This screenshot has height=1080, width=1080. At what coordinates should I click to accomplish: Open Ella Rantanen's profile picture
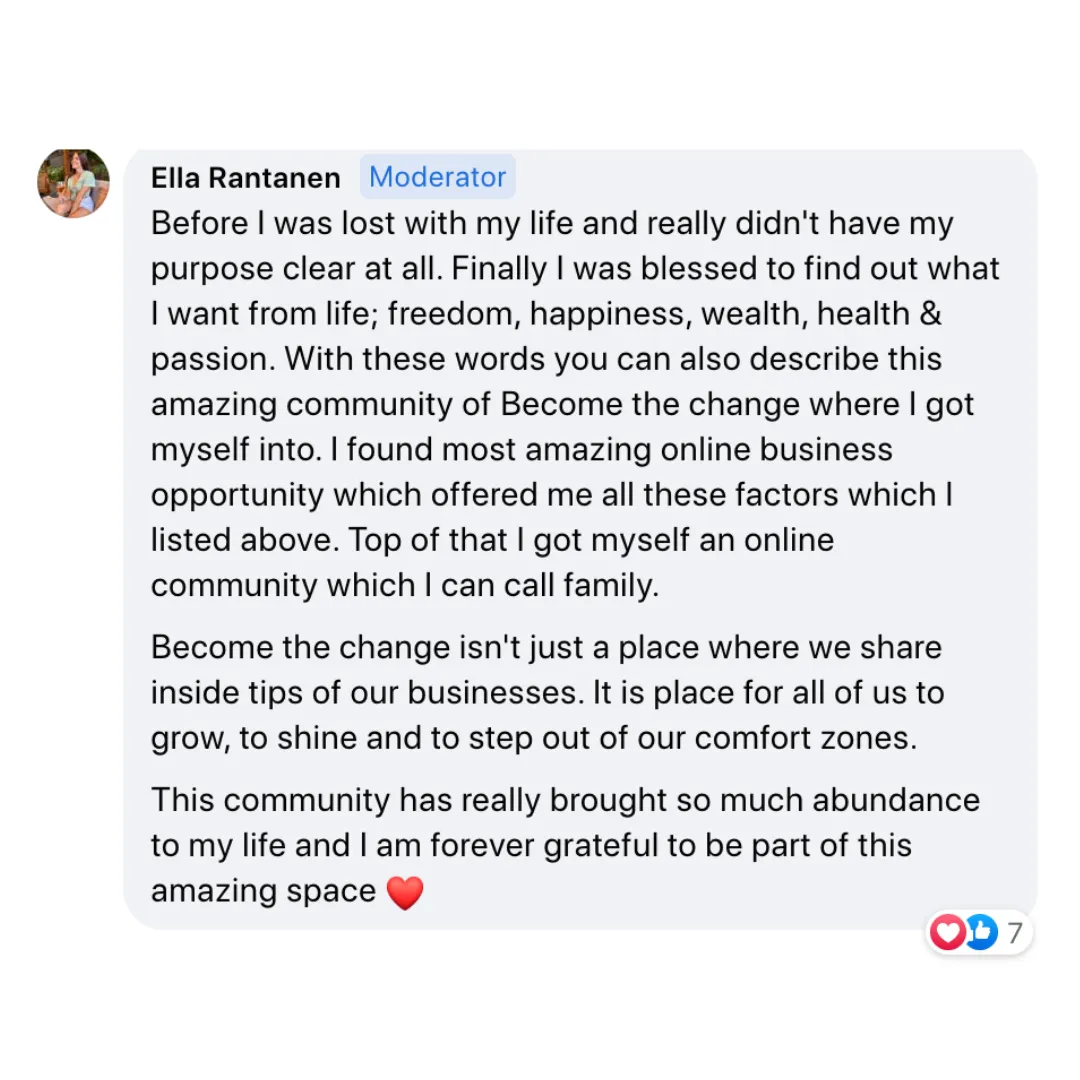tap(73, 183)
